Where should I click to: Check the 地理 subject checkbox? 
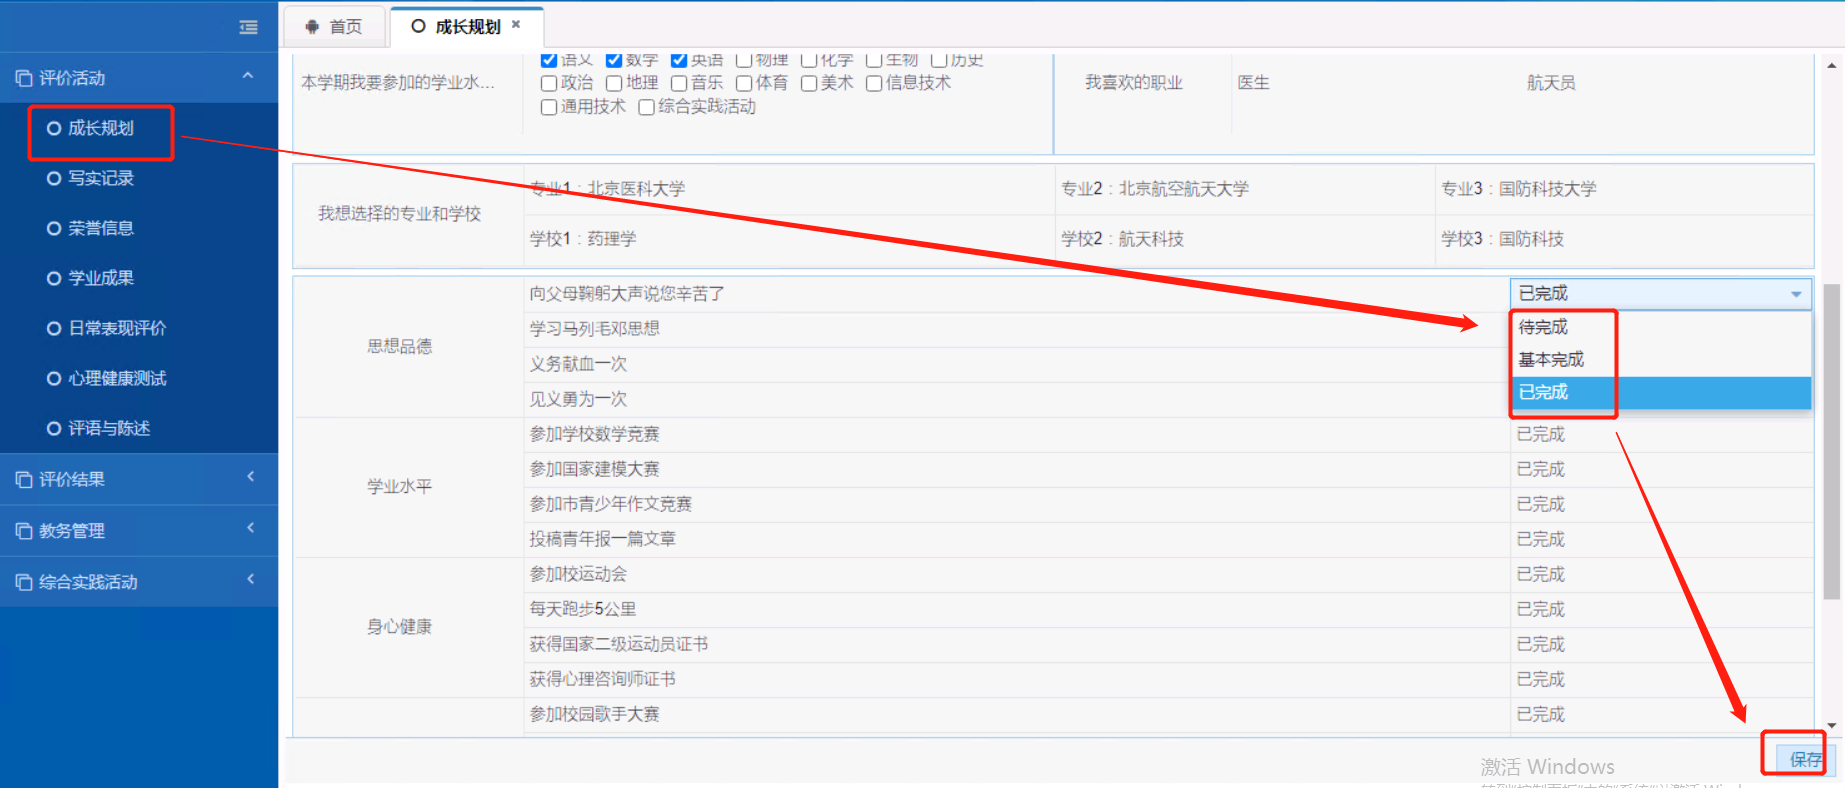click(x=614, y=83)
